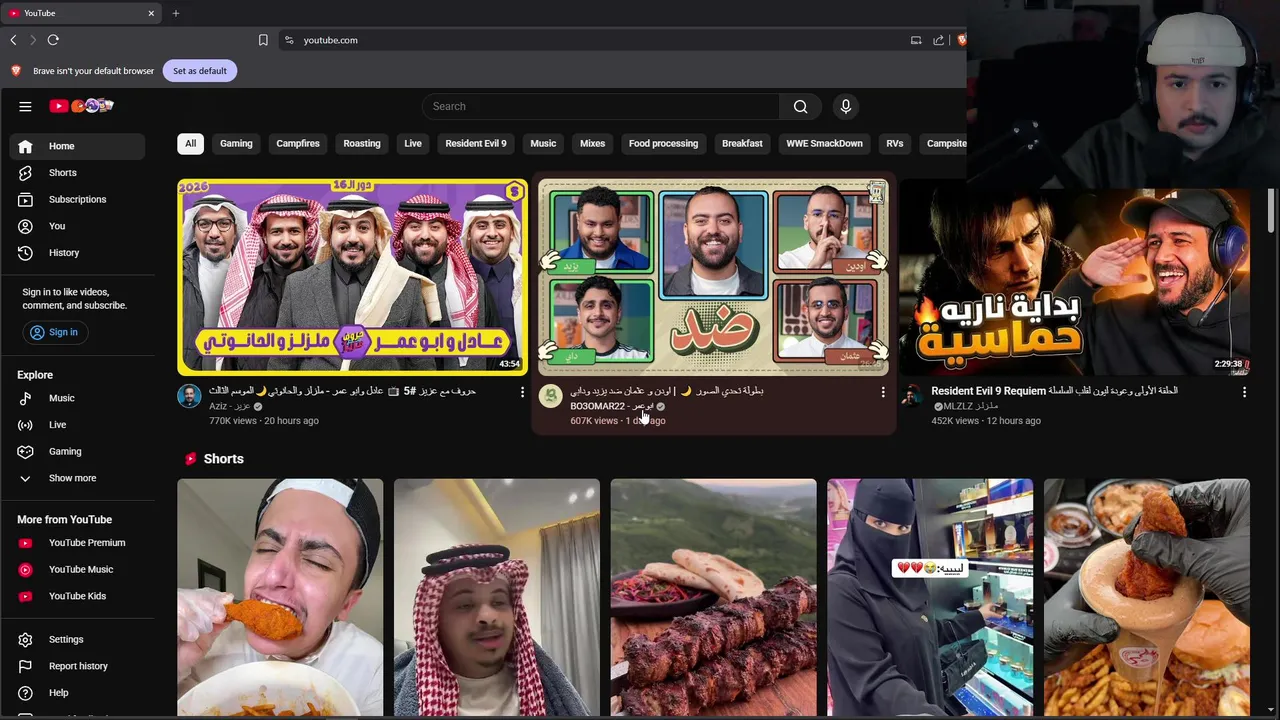Click the Sign in button
This screenshot has height=720, width=1280.
[54, 332]
